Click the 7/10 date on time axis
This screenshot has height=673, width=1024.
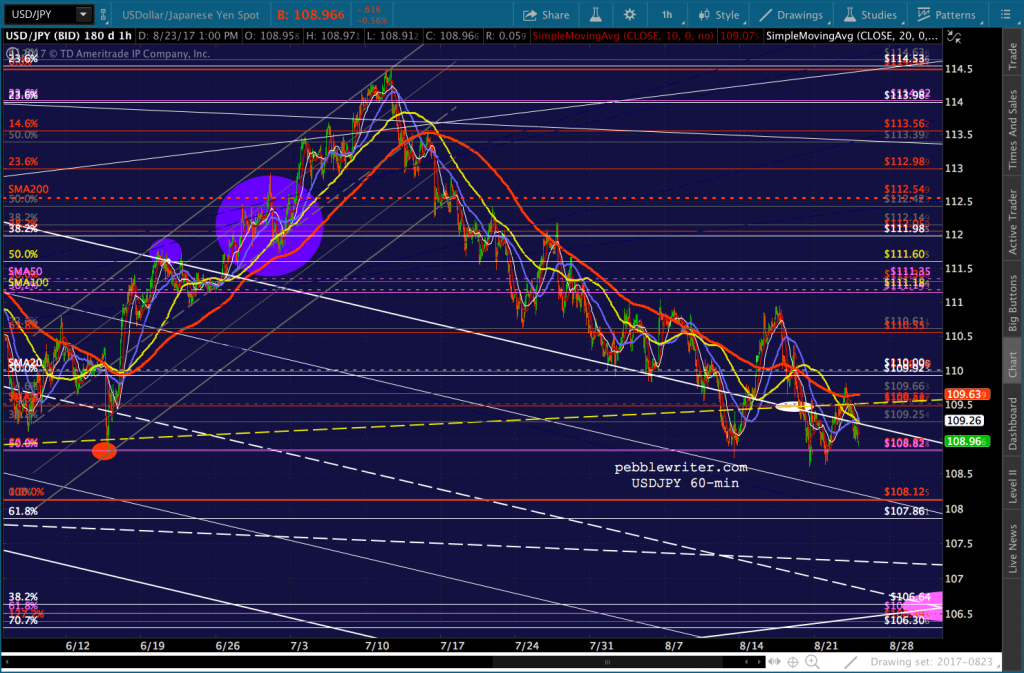pos(377,646)
